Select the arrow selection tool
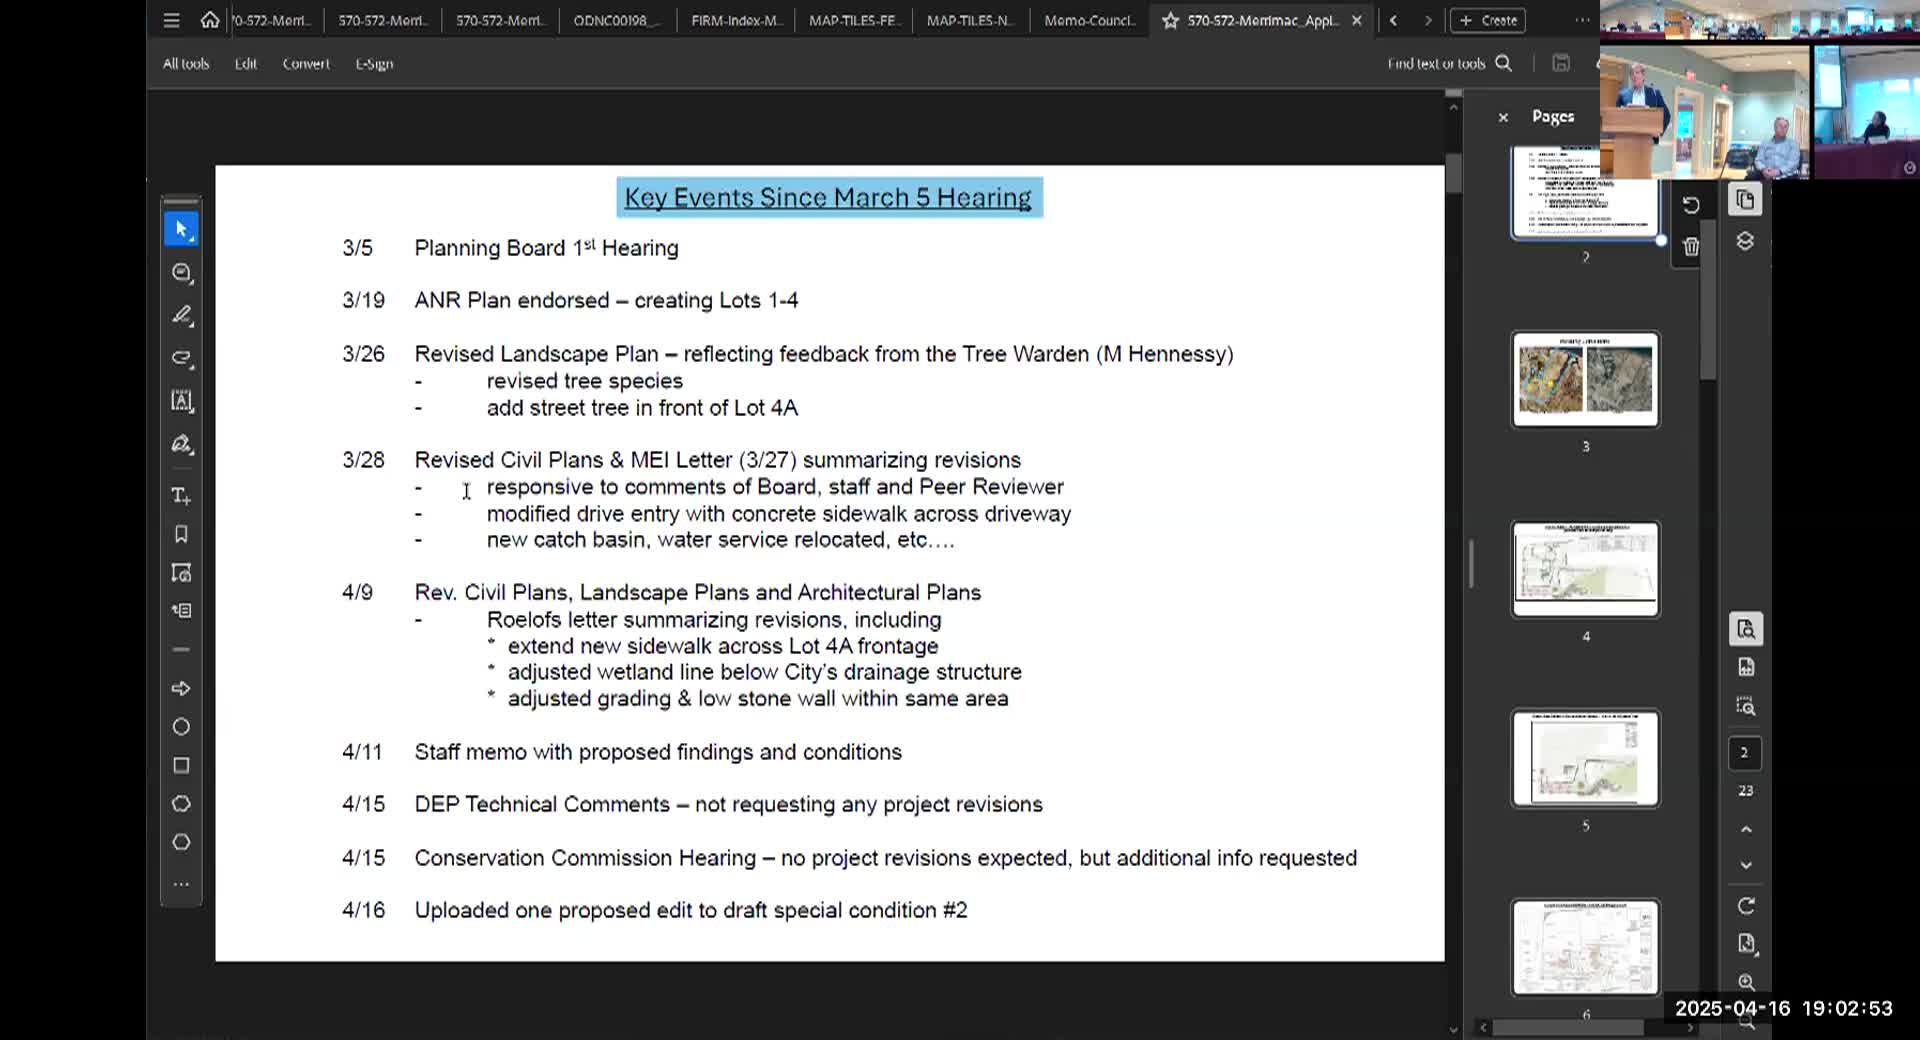 (x=181, y=229)
